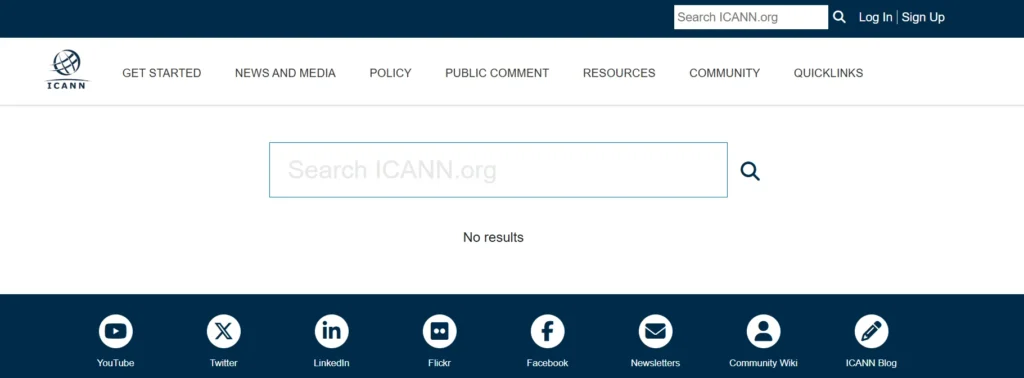Click the ICANN Blog text label

pos(871,363)
